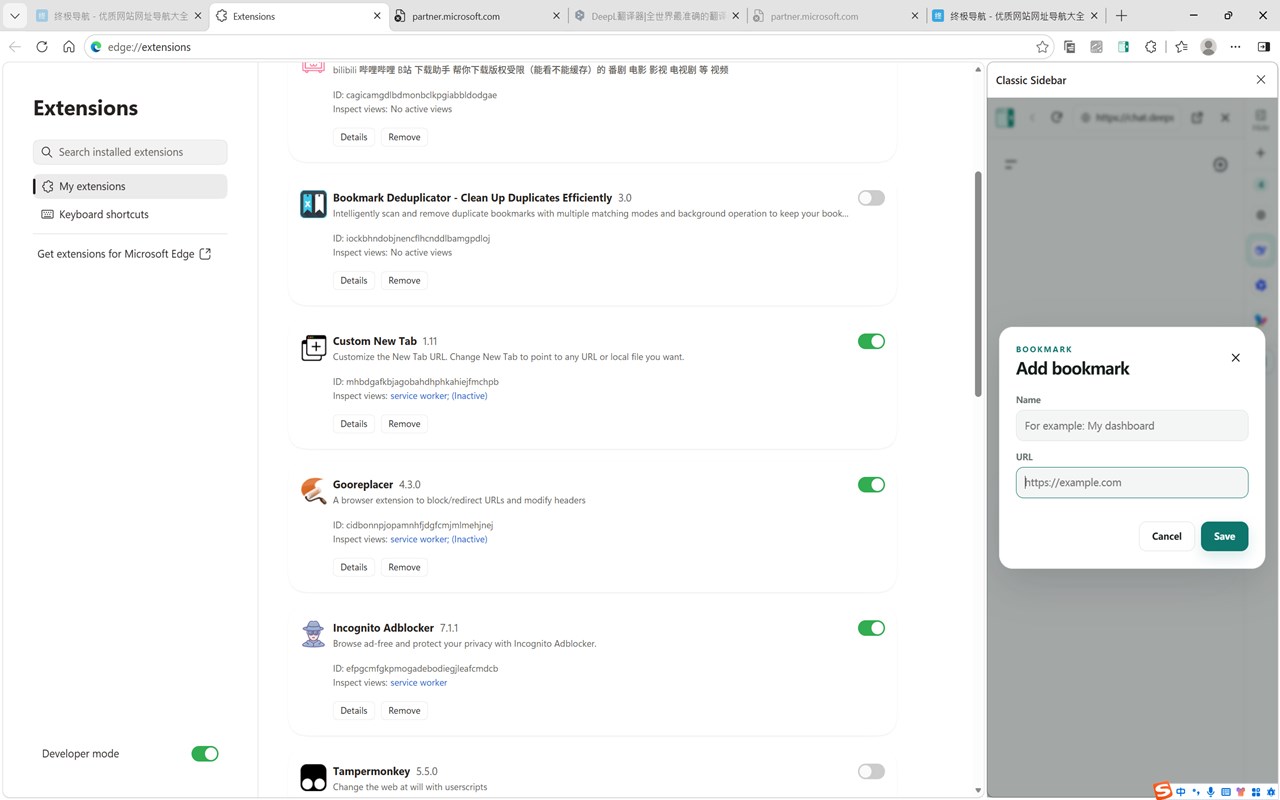
Task: Click the IME microphone voice input icon
Action: [x=1211, y=792]
